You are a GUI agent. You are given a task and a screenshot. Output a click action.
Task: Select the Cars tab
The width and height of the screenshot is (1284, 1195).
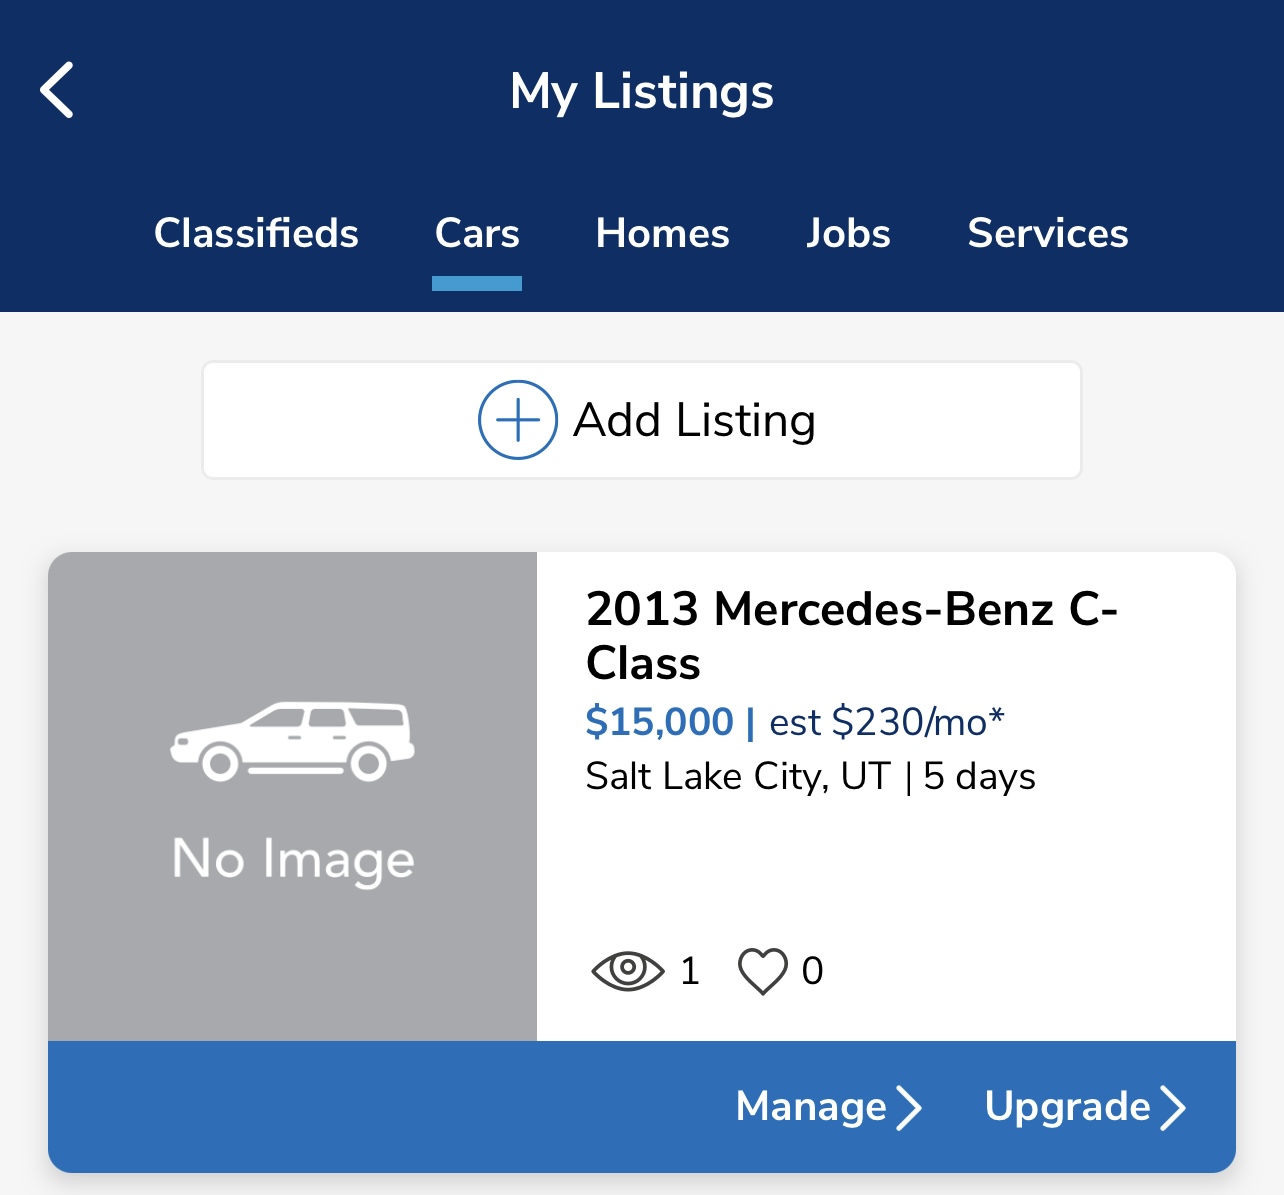(477, 233)
